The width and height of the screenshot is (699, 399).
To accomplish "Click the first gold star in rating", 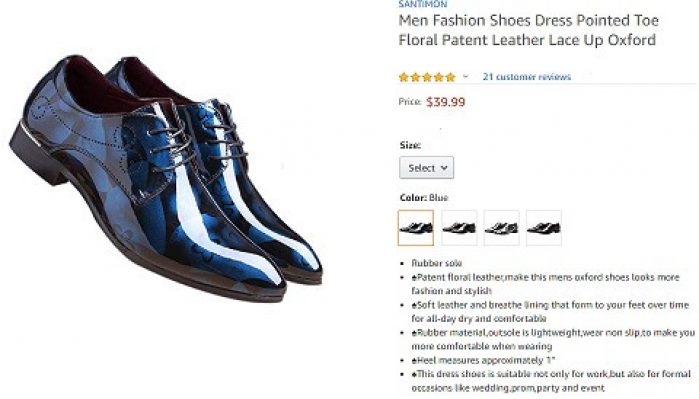I will point(404,77).
